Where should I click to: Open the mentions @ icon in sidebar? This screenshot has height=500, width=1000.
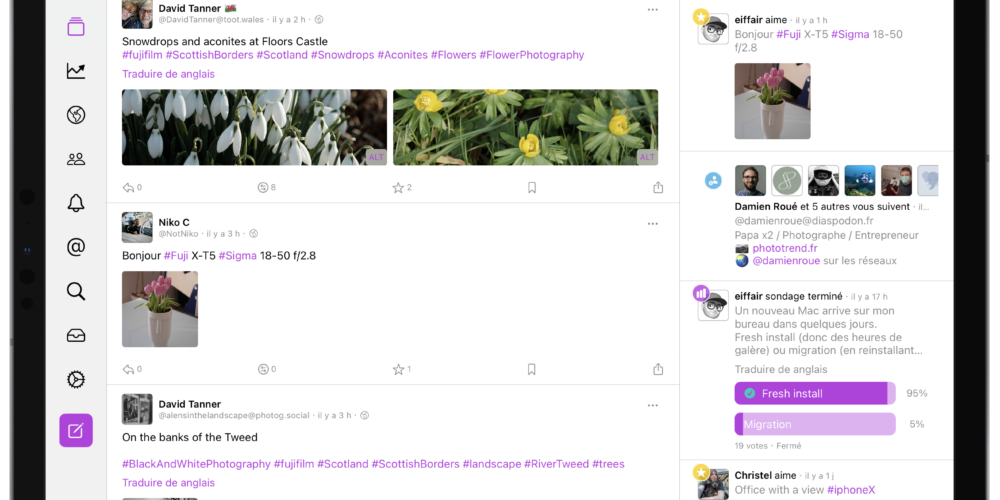[x=76, y=247]
